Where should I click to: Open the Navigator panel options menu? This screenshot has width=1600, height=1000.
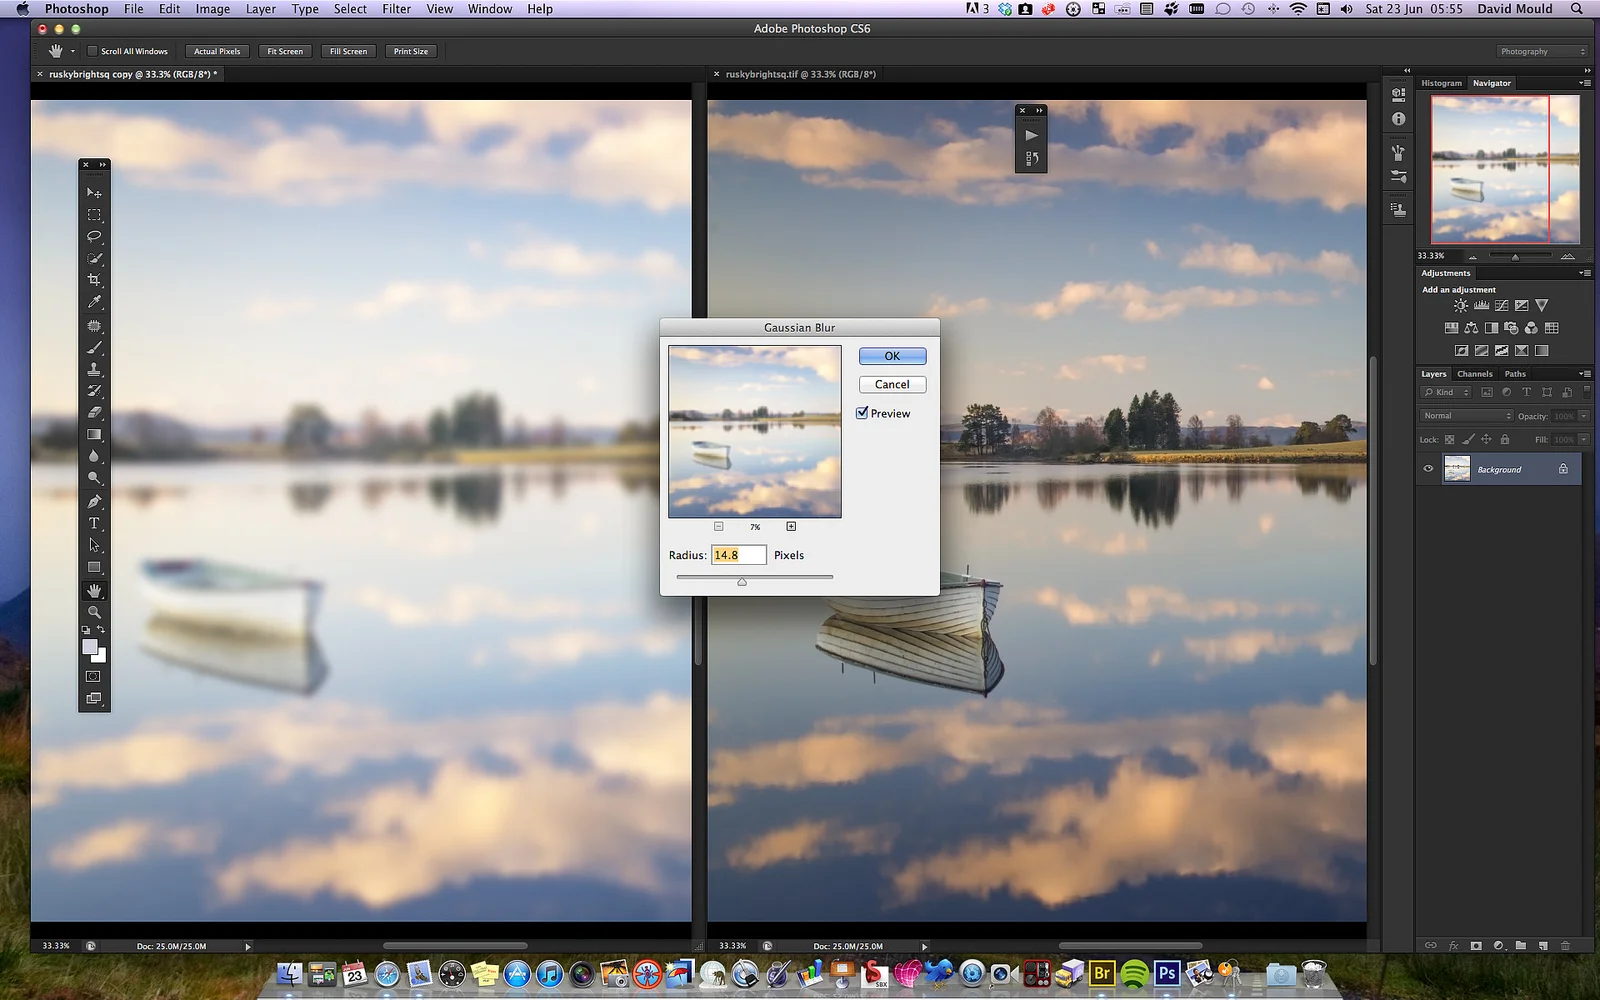click(x=1585, y=83)
